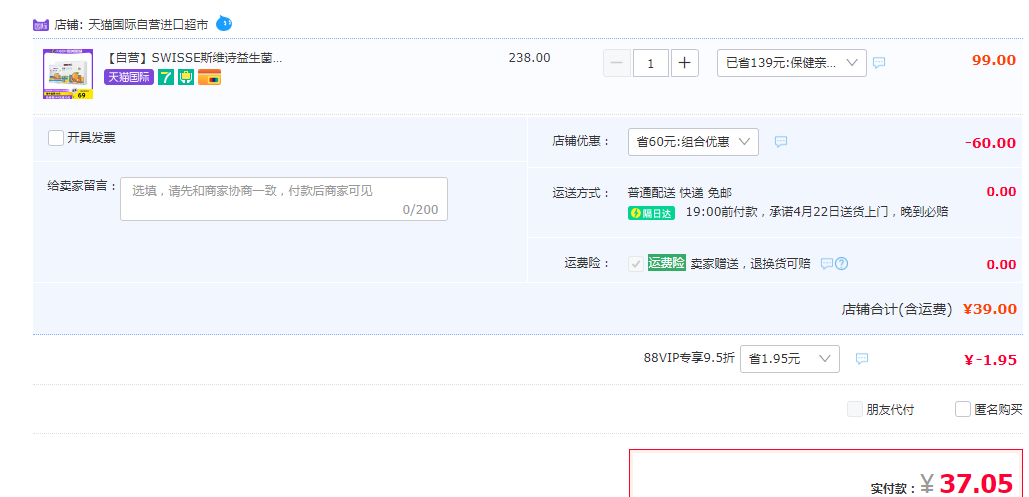Open the 已省139元 promotion dropdown

click(x=791, y=63)
